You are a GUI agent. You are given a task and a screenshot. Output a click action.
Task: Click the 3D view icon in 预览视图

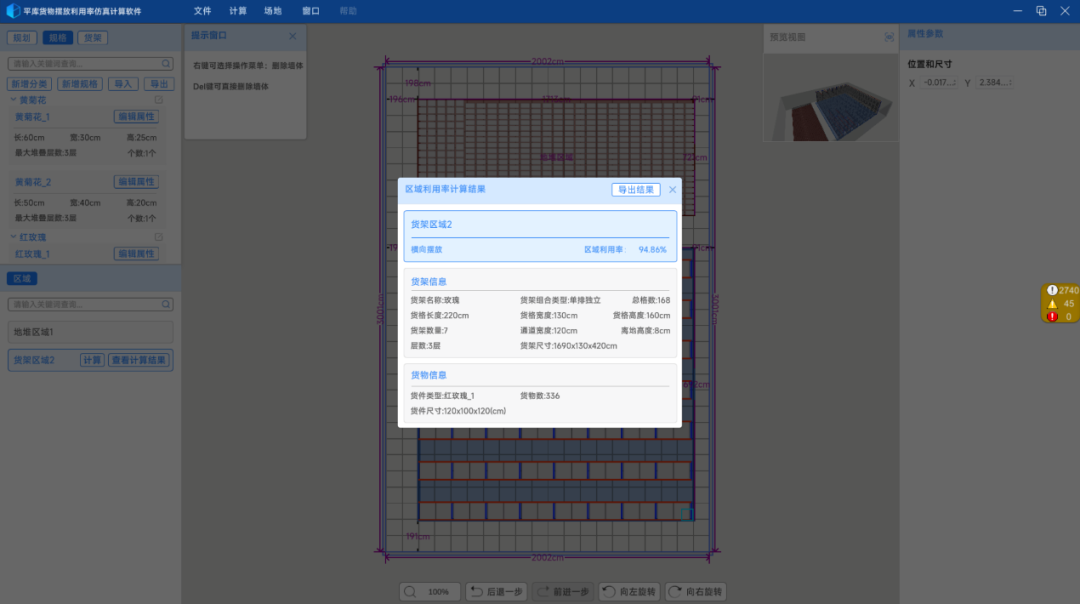click(x=889, y=37)
